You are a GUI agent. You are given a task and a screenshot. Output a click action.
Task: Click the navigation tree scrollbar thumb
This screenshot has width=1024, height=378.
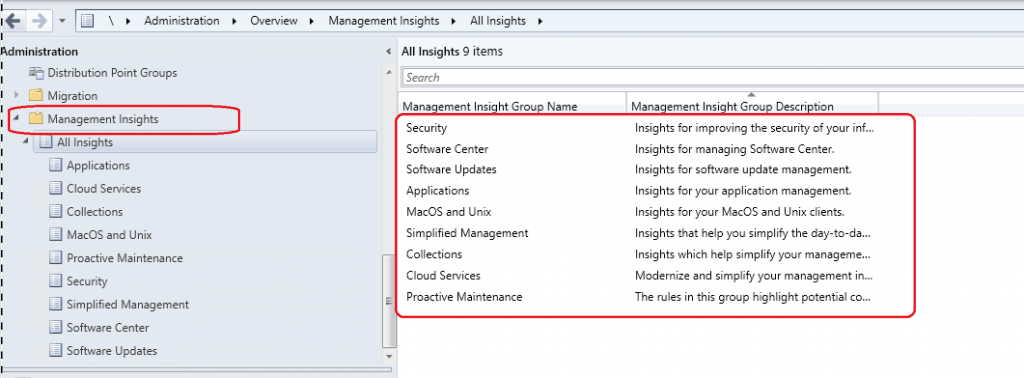(389, 300)
